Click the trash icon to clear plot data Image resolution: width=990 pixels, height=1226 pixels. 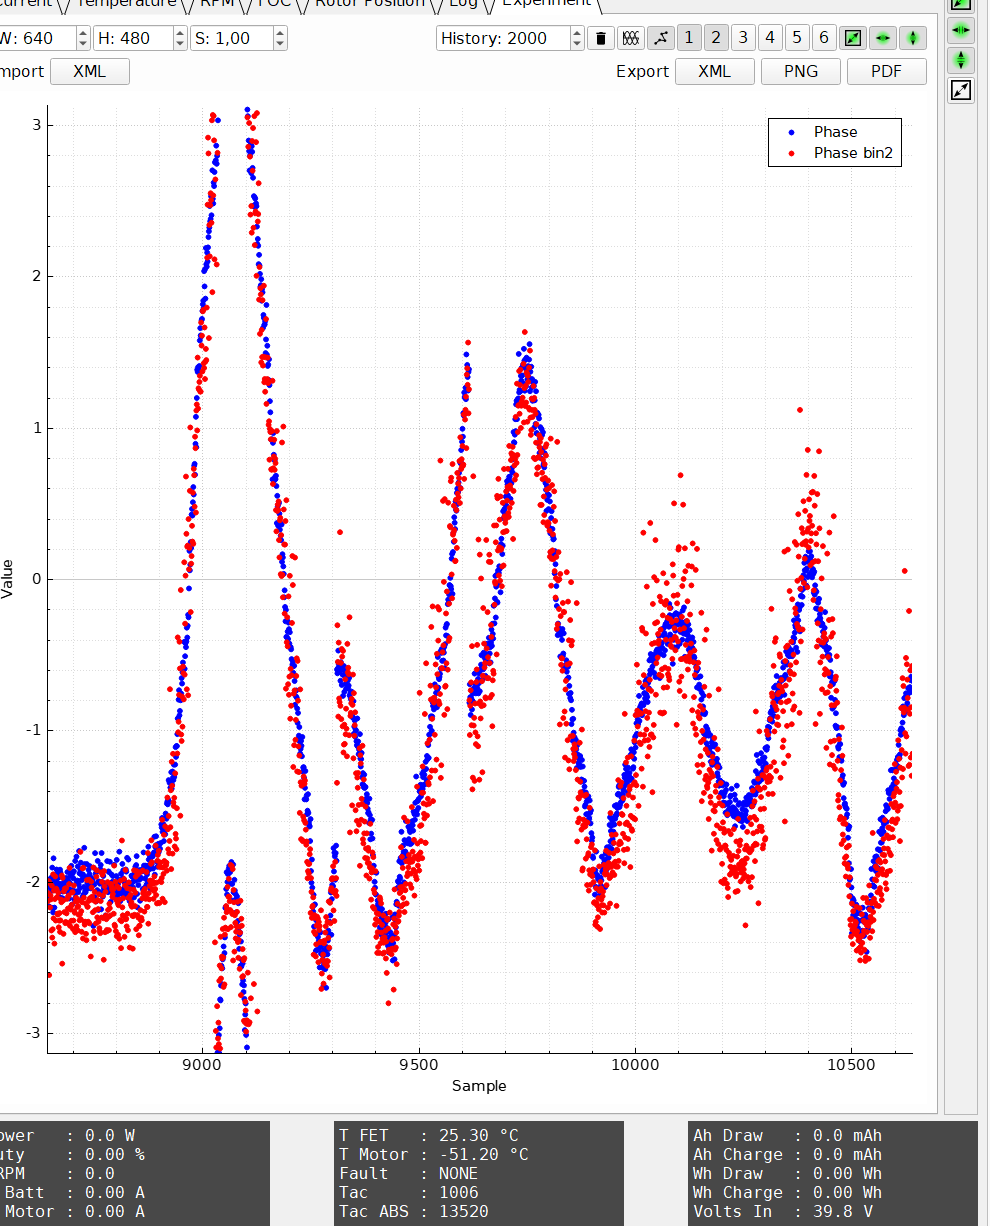(x=600, y=38)
